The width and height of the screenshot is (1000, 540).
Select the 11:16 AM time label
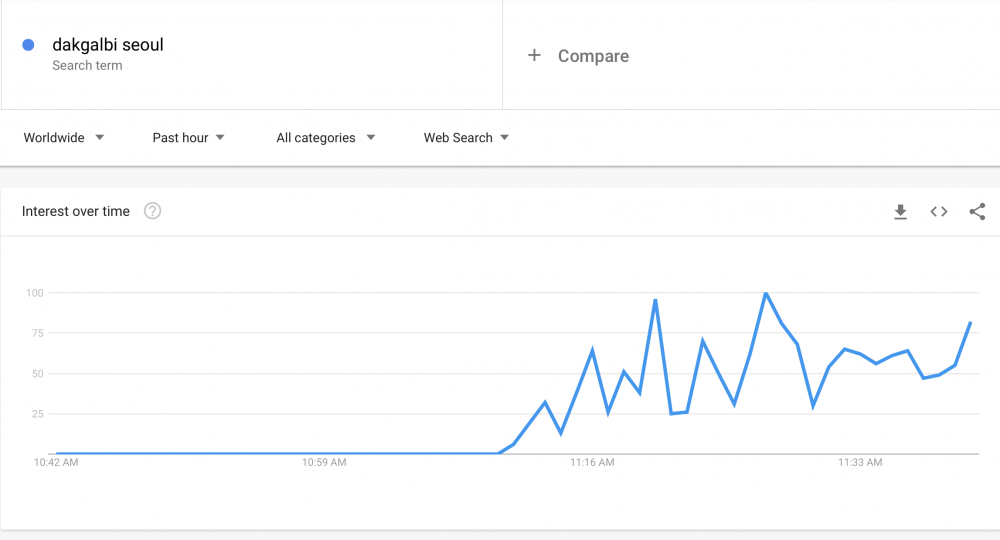592,462
